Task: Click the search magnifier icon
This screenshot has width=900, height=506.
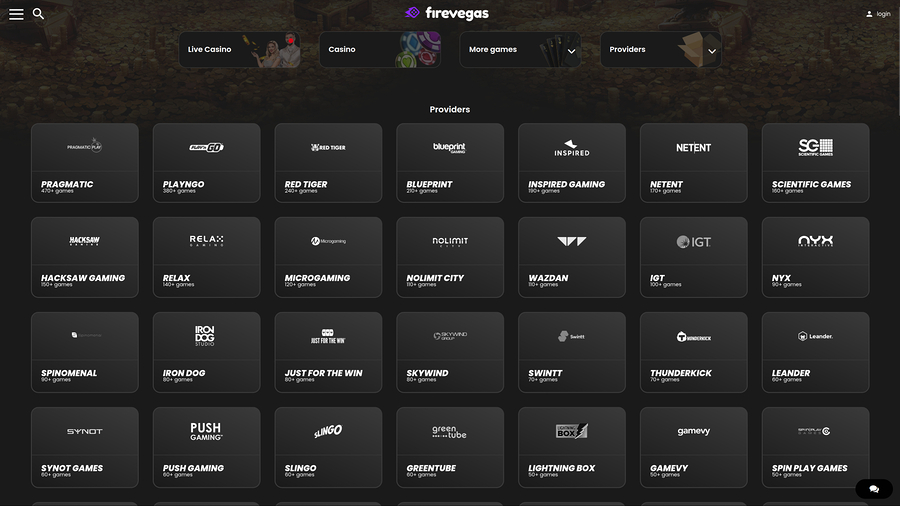Action: (38, 14)
